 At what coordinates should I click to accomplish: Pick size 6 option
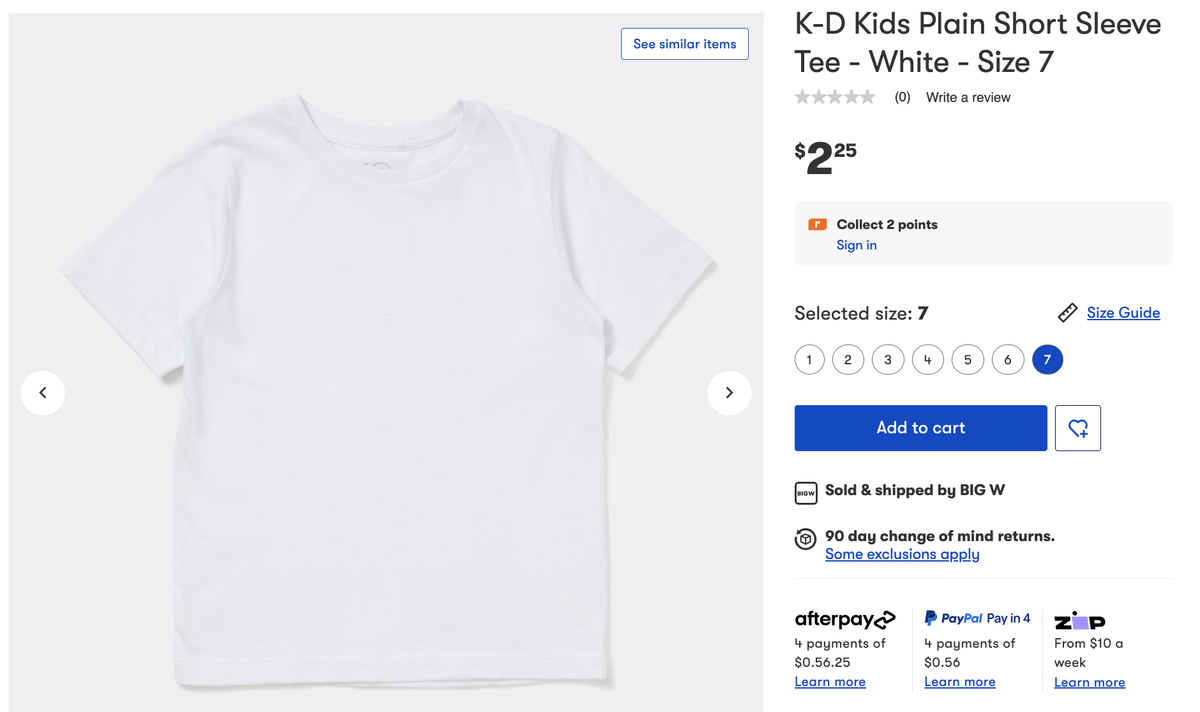point(1007,360)
